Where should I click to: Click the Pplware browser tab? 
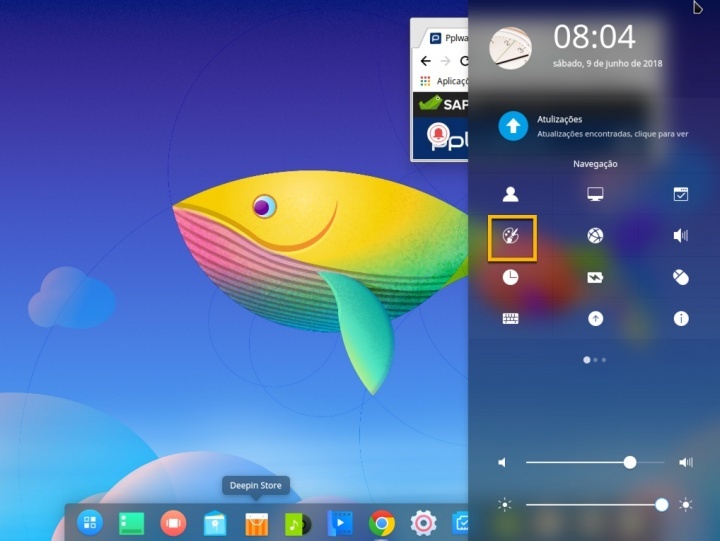click(x=444, y=39)
